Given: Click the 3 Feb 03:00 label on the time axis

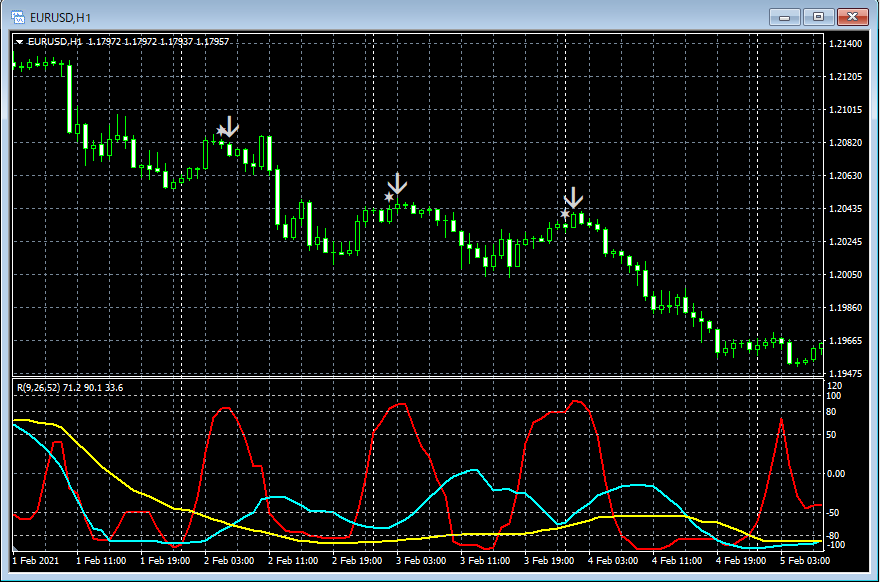Looking at the screenshot, I should pyautogui.click(x=421, y=561).
